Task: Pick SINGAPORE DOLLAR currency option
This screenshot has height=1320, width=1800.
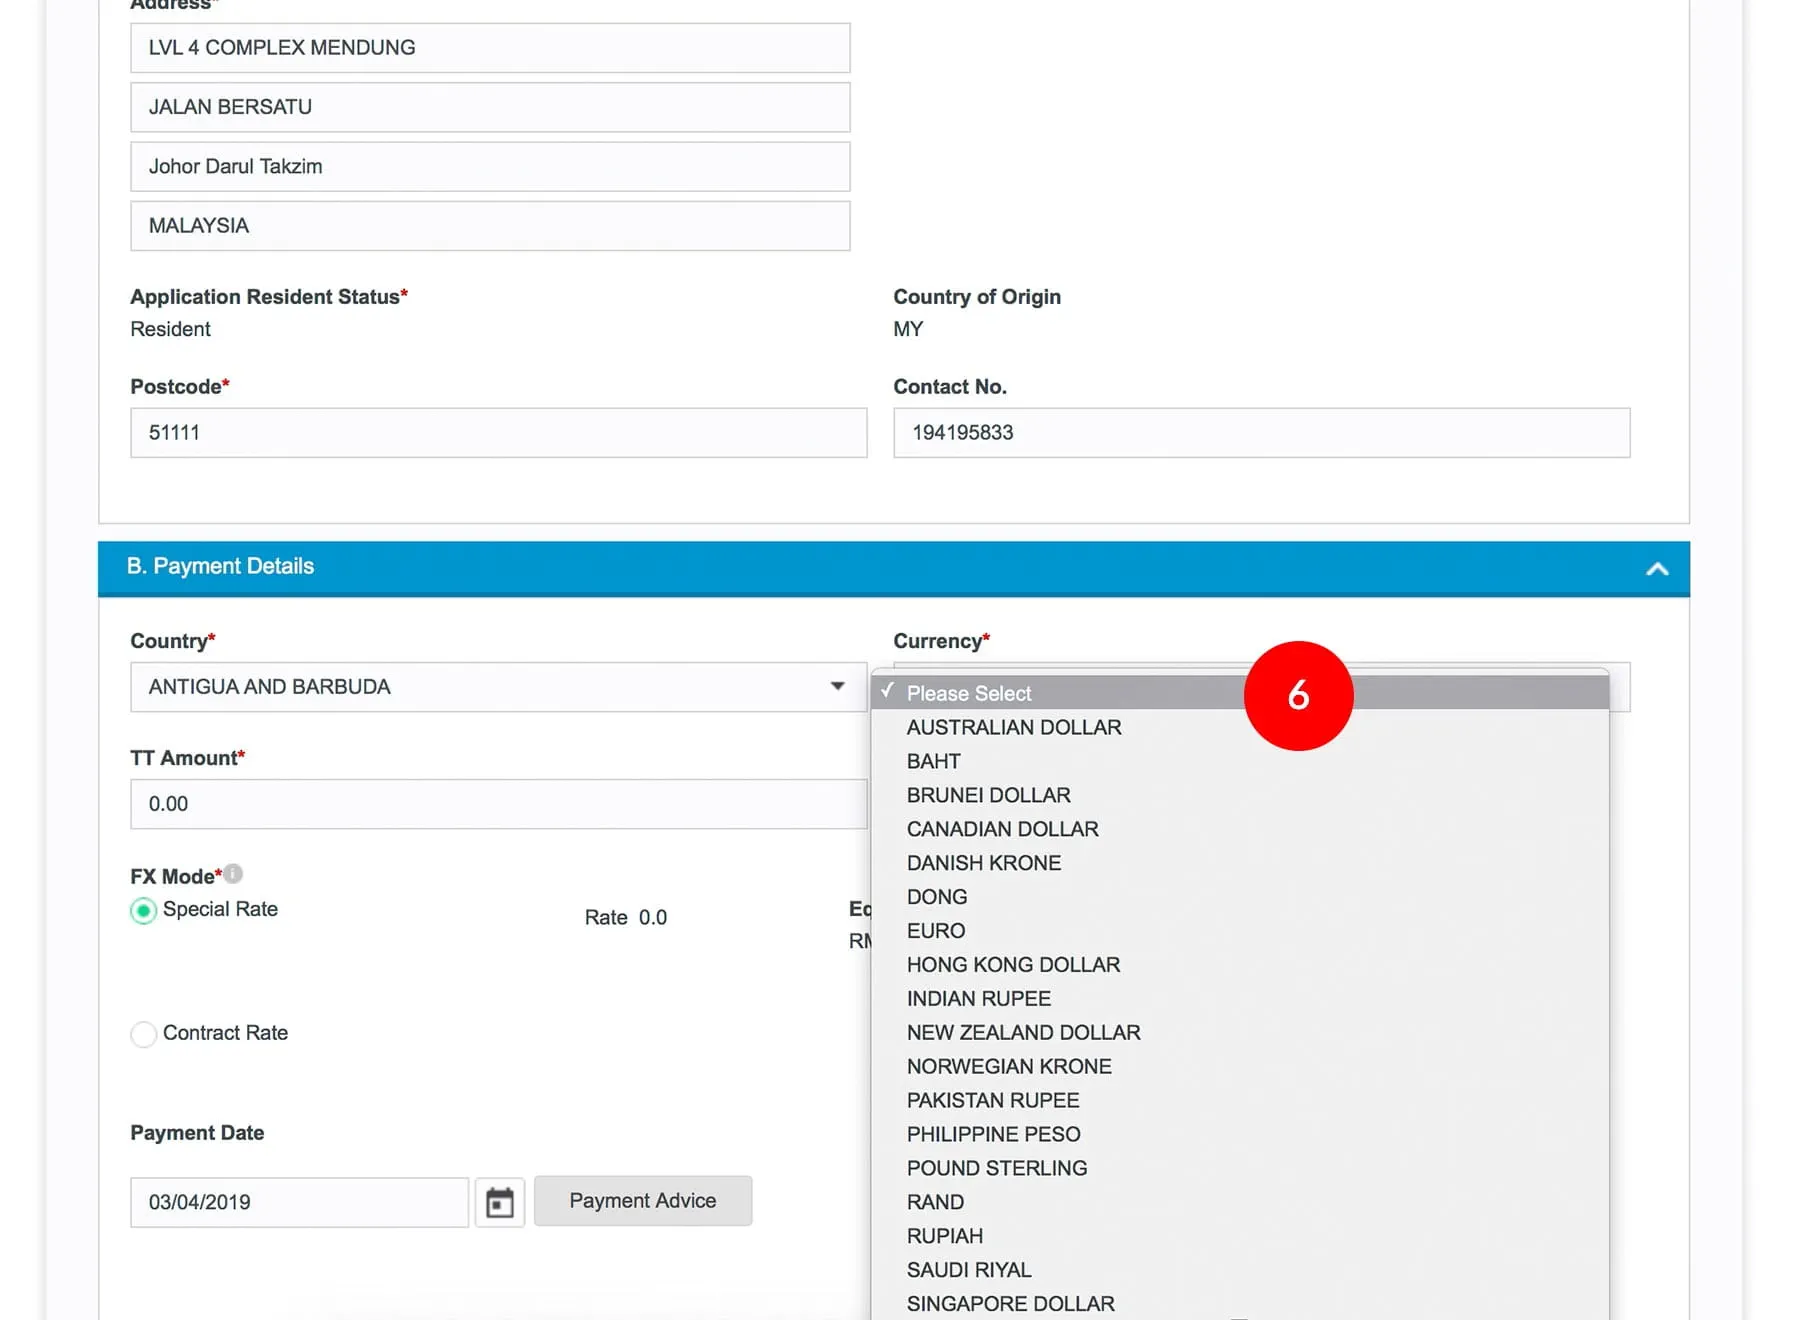Action: coord(1010,1304)
